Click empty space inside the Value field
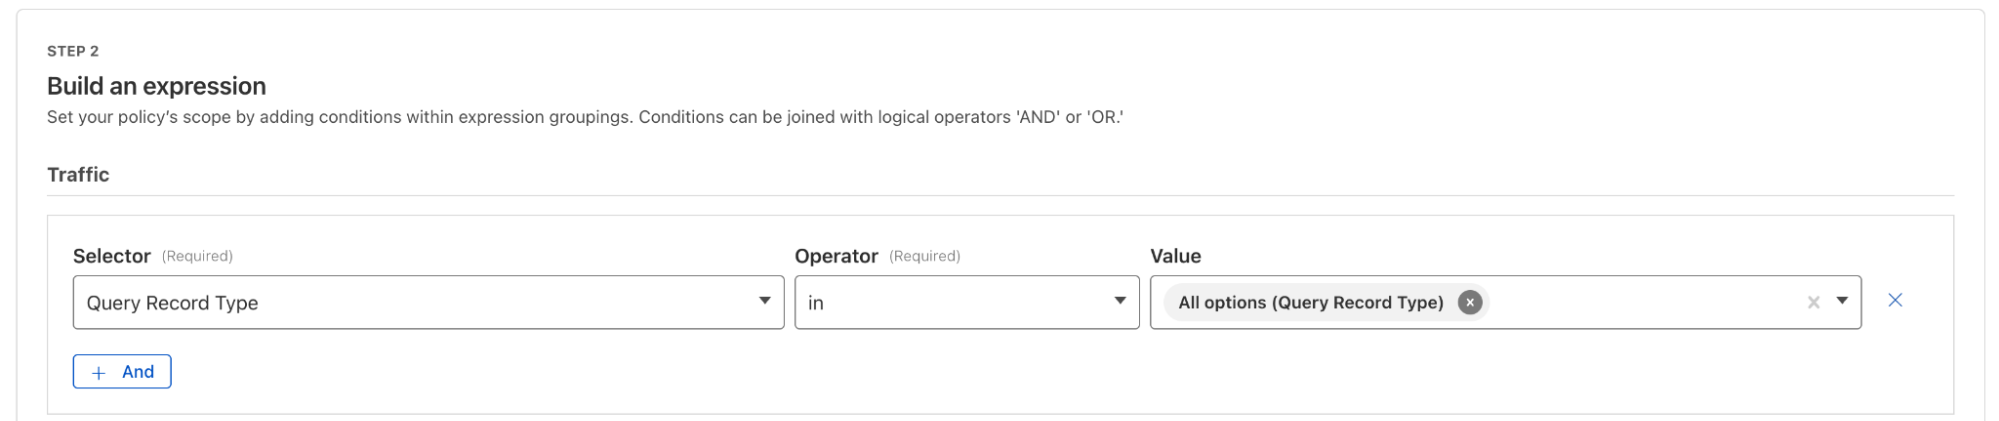1999x421 pixels. [1640, 303]
